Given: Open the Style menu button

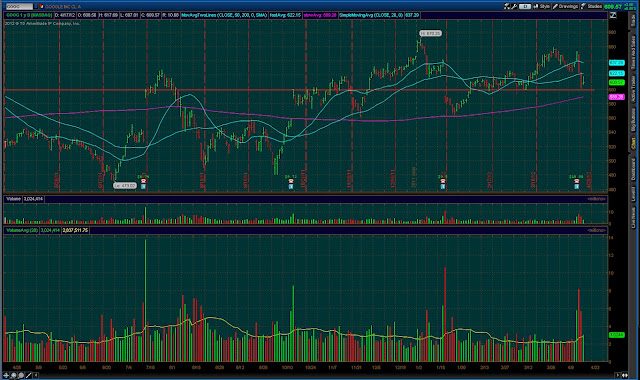Looking at the screenshot, I should [x=542, y=7].
